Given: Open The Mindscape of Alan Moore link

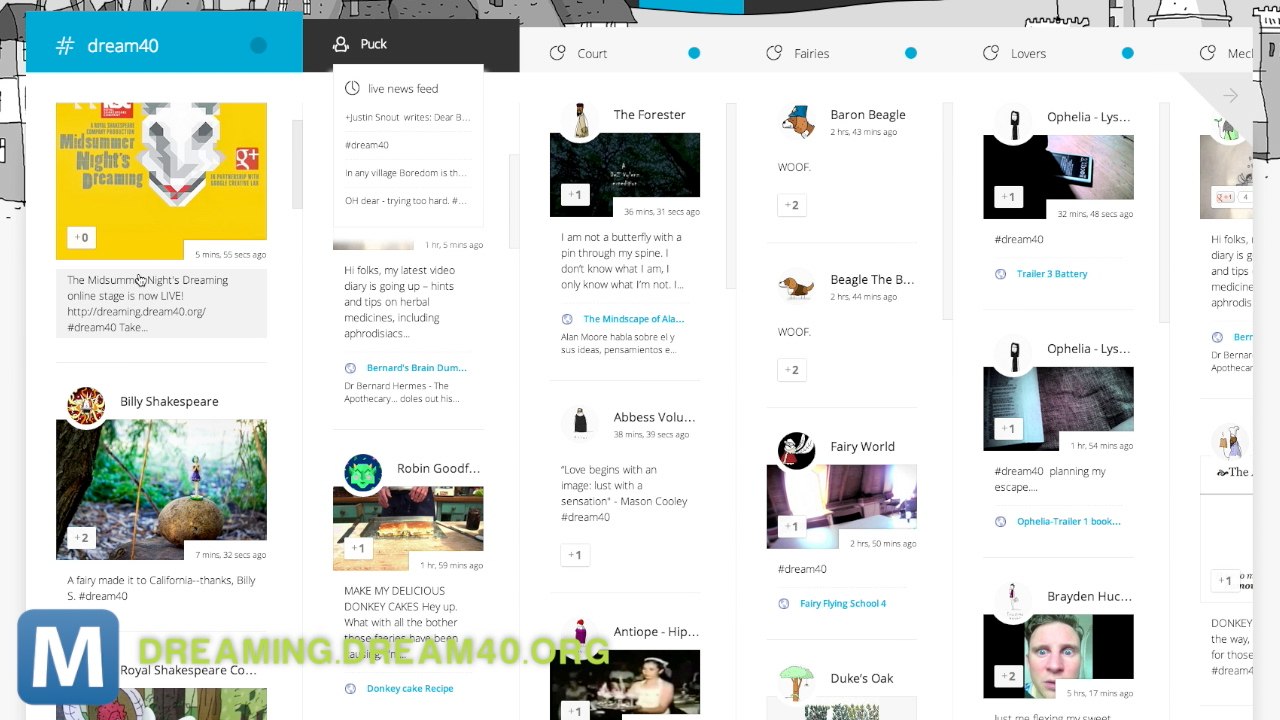Looking at the screenshot, I should (634, 319).
